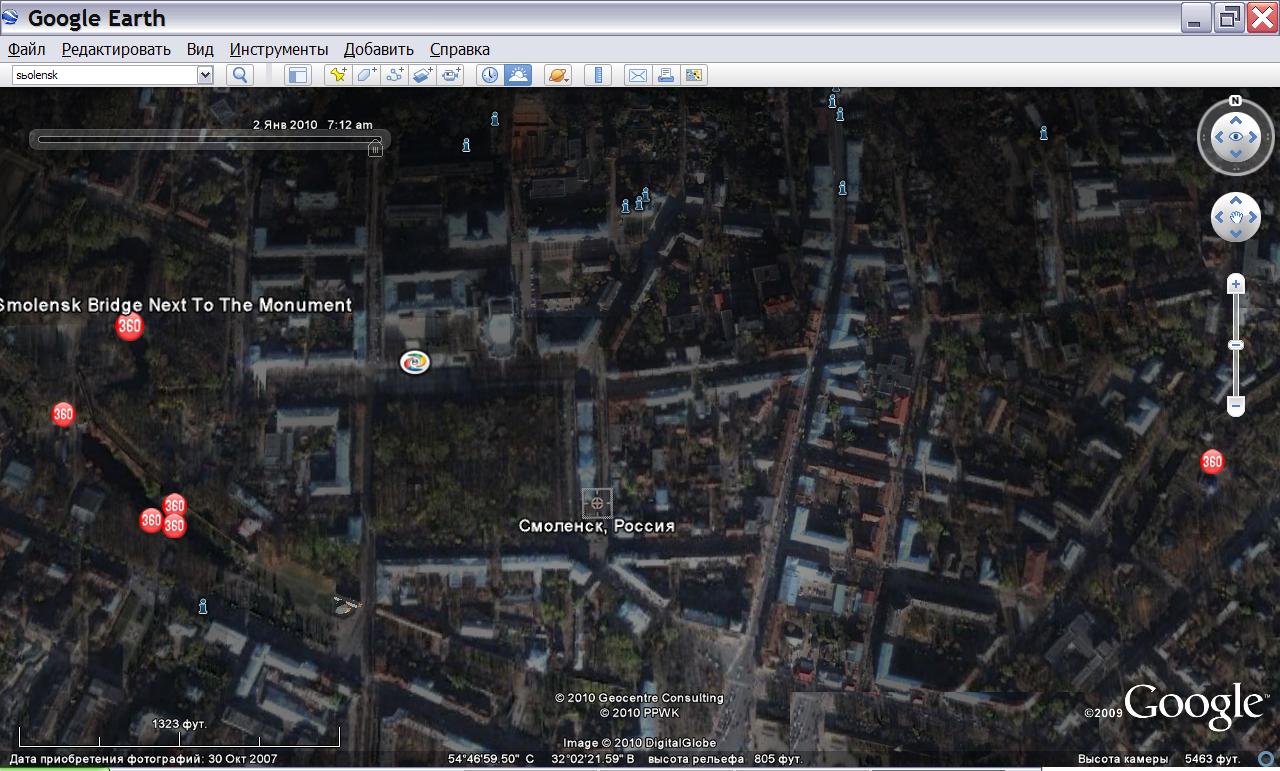Viewport: 1280px width, 771px height.
Task: Click the latitude readout 54°46'59.50" С
Action: pyautogui.click(x=490, y=759)
